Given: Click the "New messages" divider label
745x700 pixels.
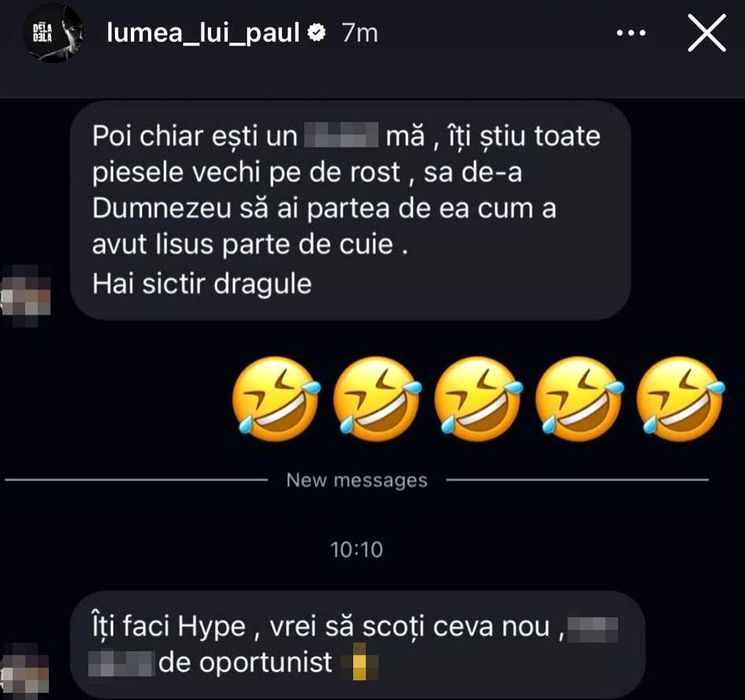Looking at the screenshot, I should 357,480.
